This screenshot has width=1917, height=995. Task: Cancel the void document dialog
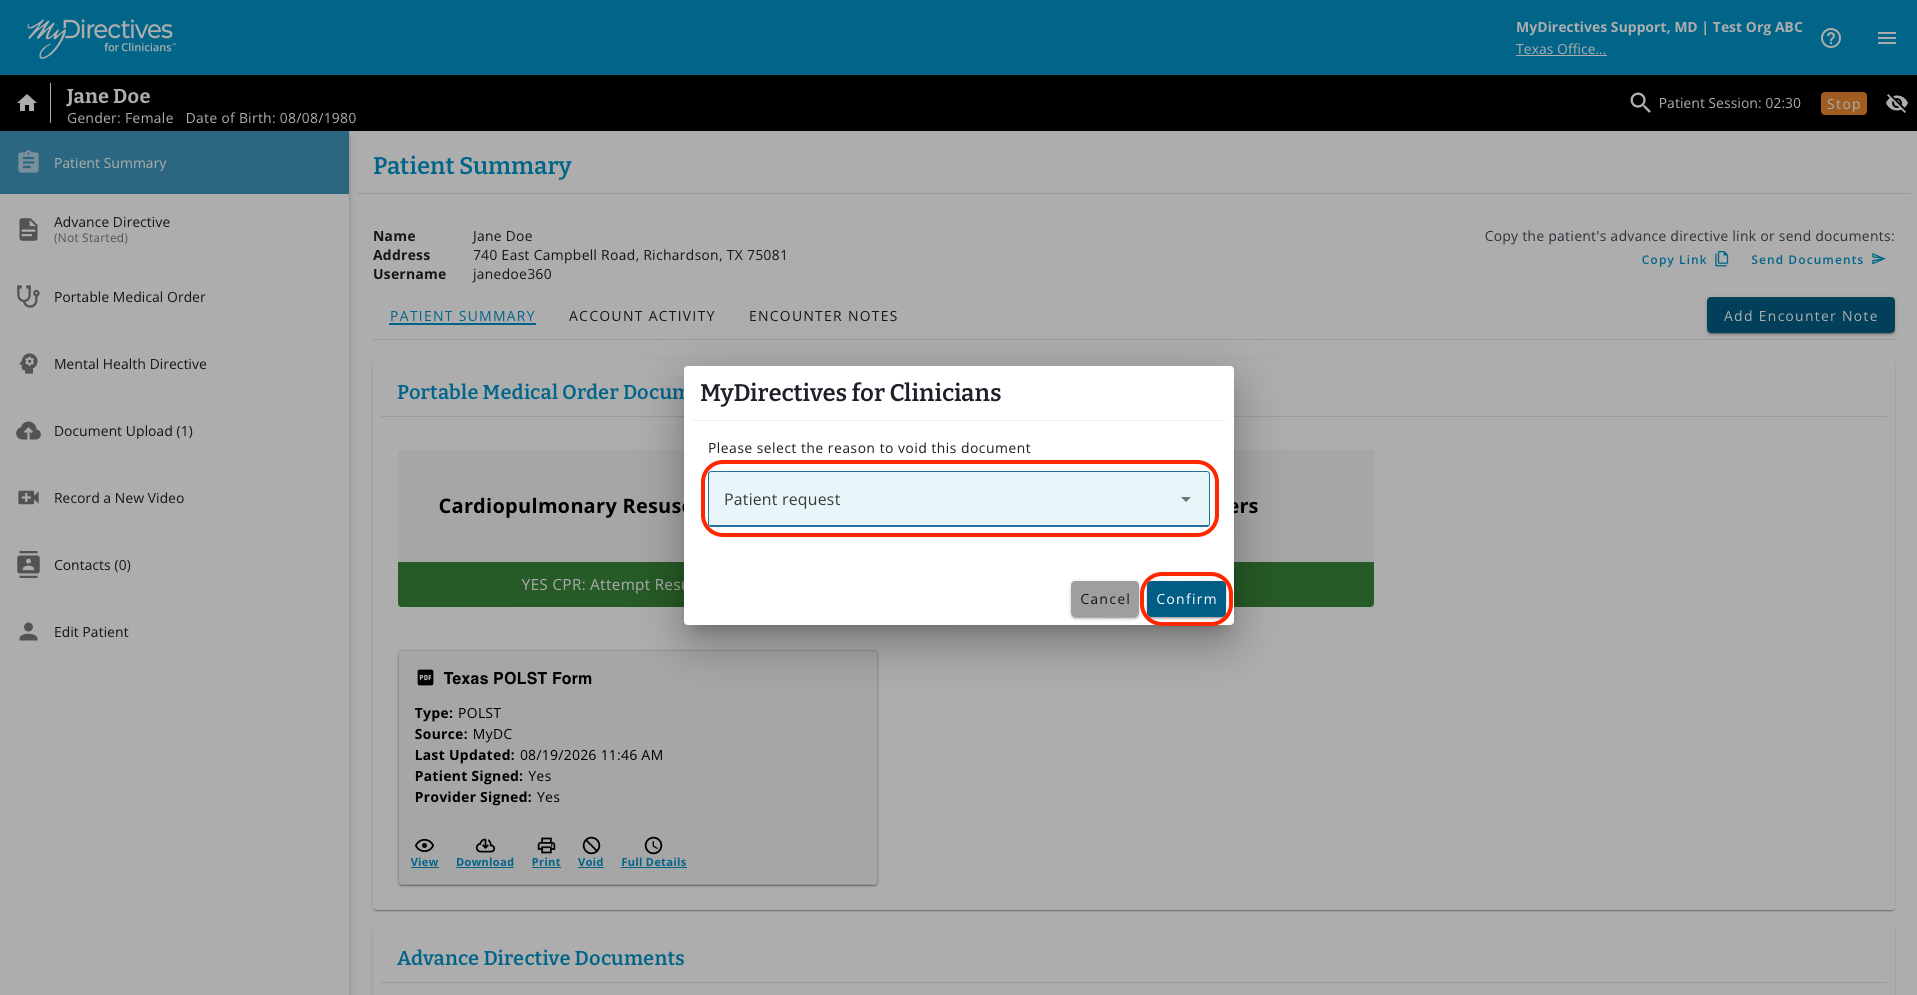tap(1105, 599)
